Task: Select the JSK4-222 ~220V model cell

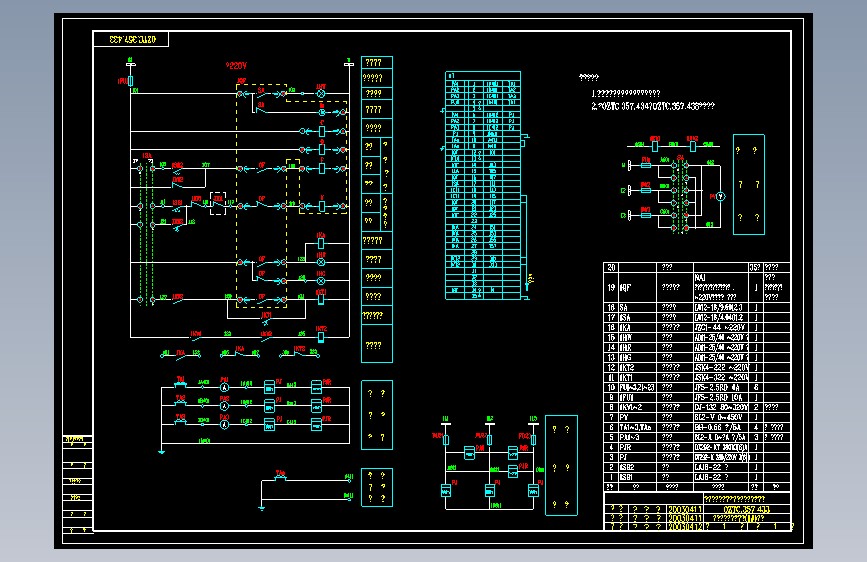Action: pos(722,367)
